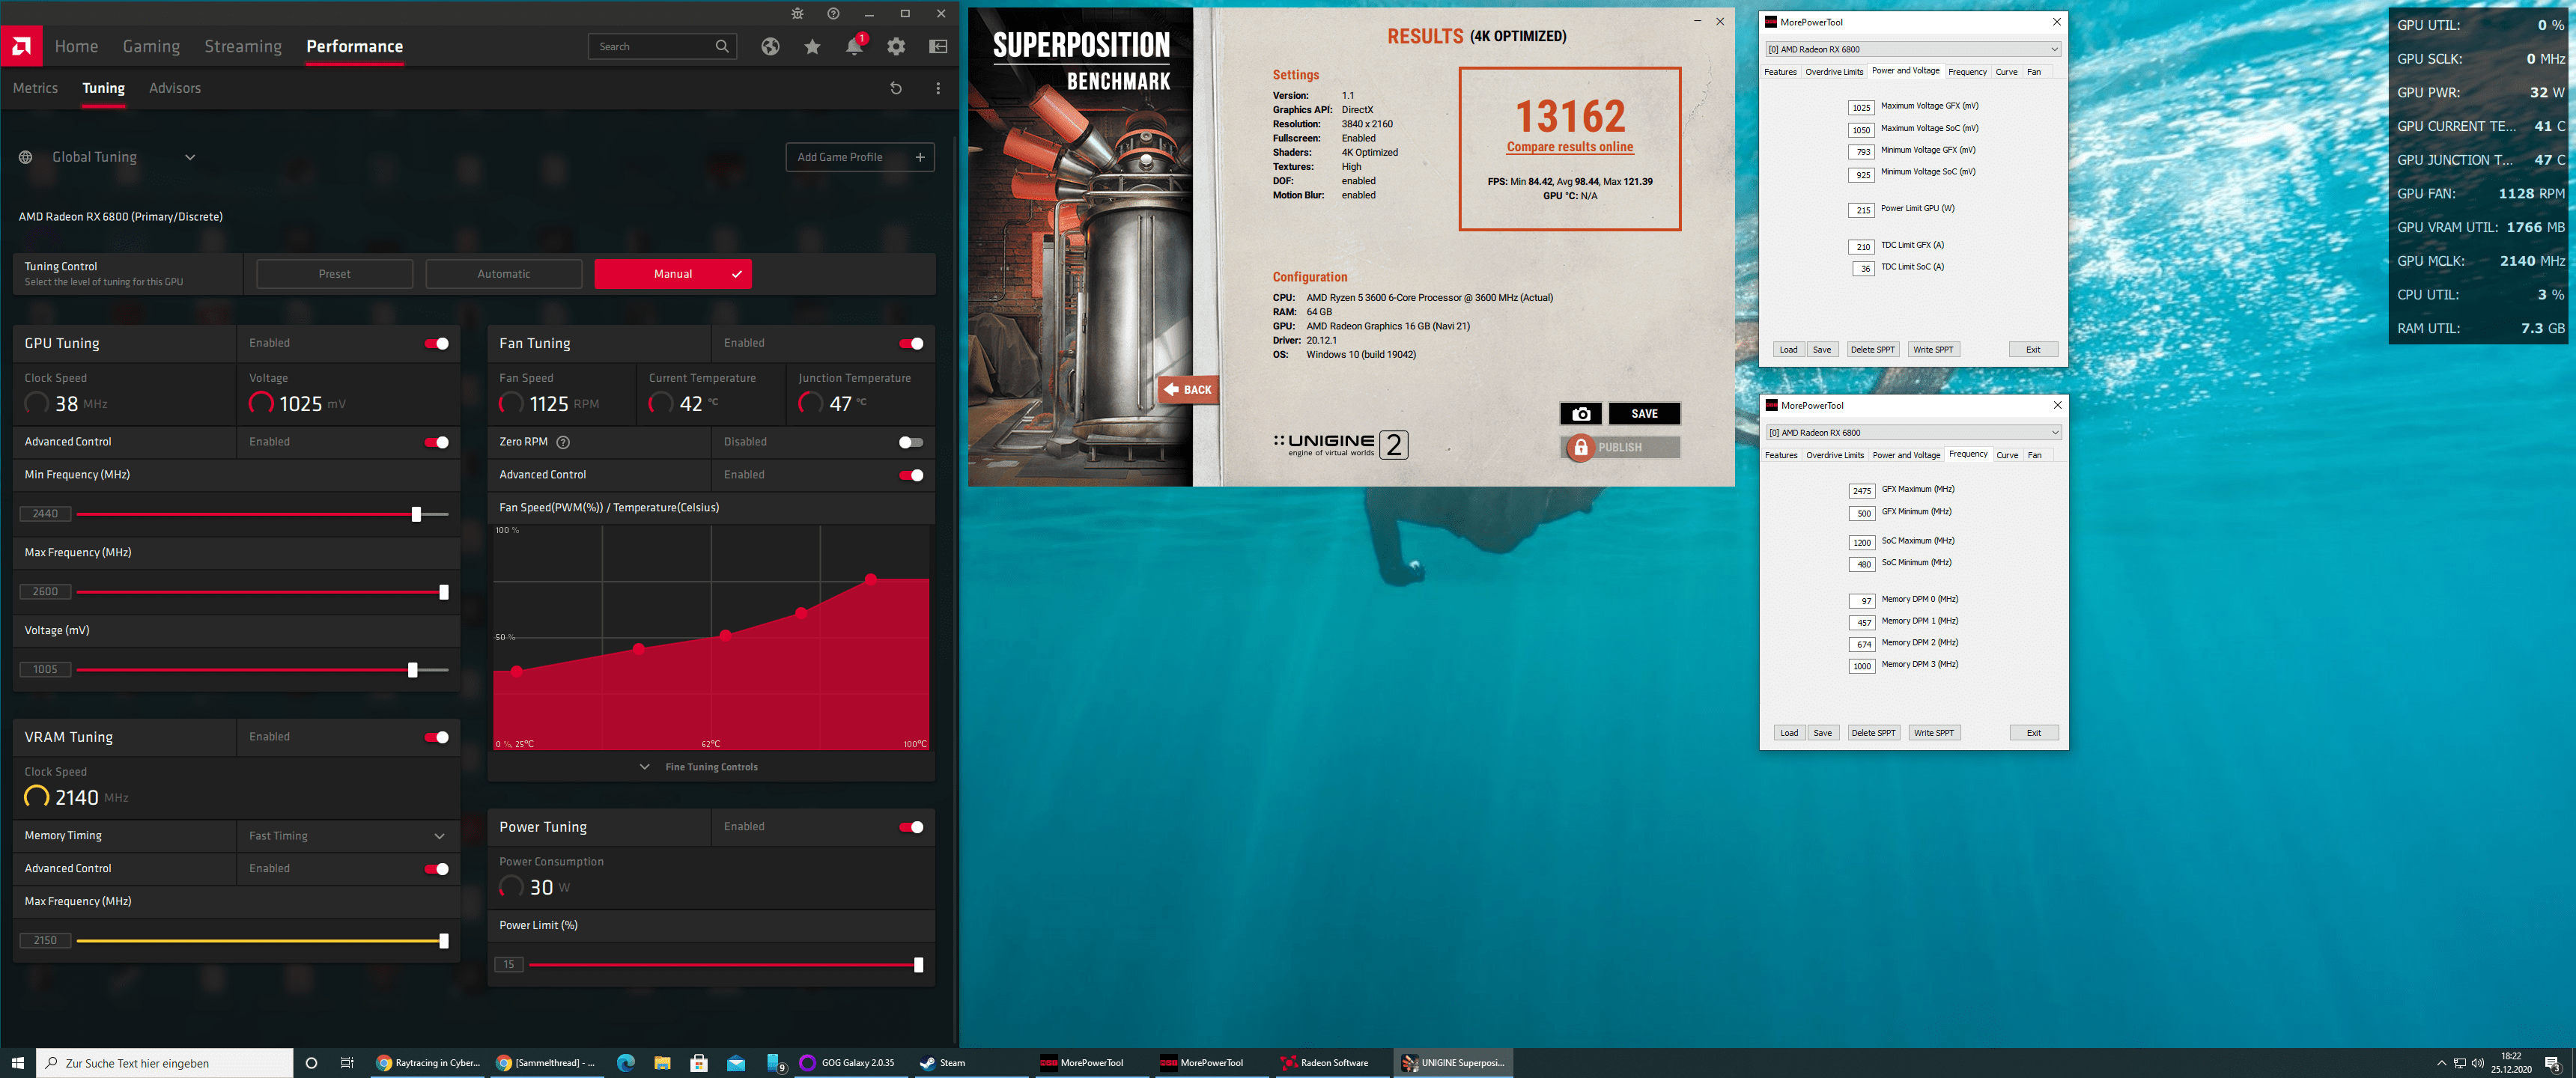2576x1078 pixels.
Task: Toggle Fan Tuning enabled switch
Action: (911, 344)
